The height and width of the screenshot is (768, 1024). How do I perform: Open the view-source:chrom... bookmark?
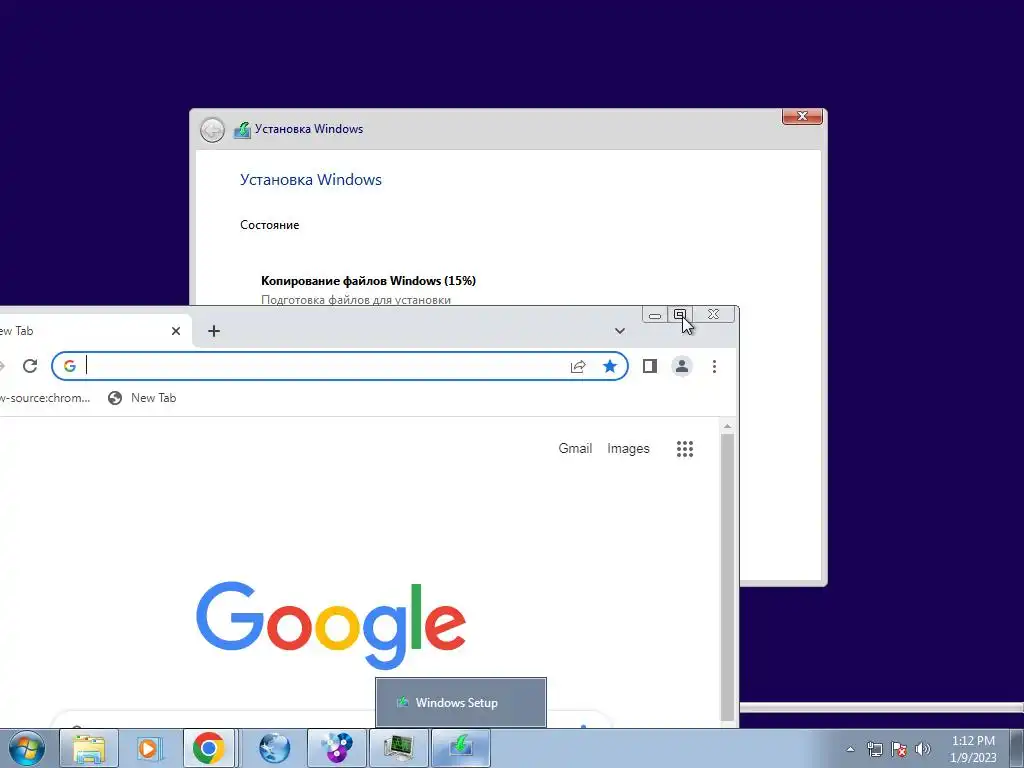[44, 398]
